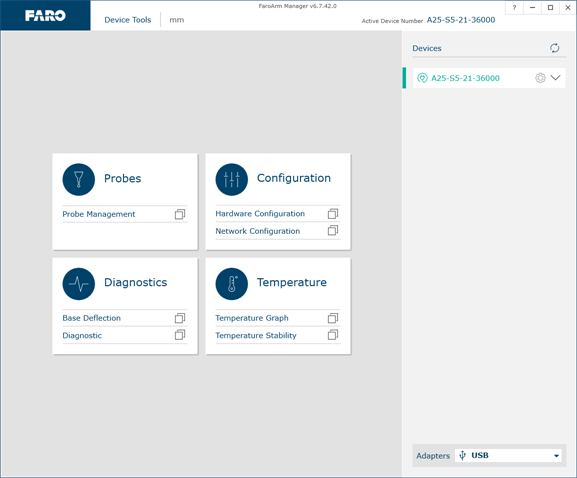Open the Device Tools menu

click(x=128, y=20)
